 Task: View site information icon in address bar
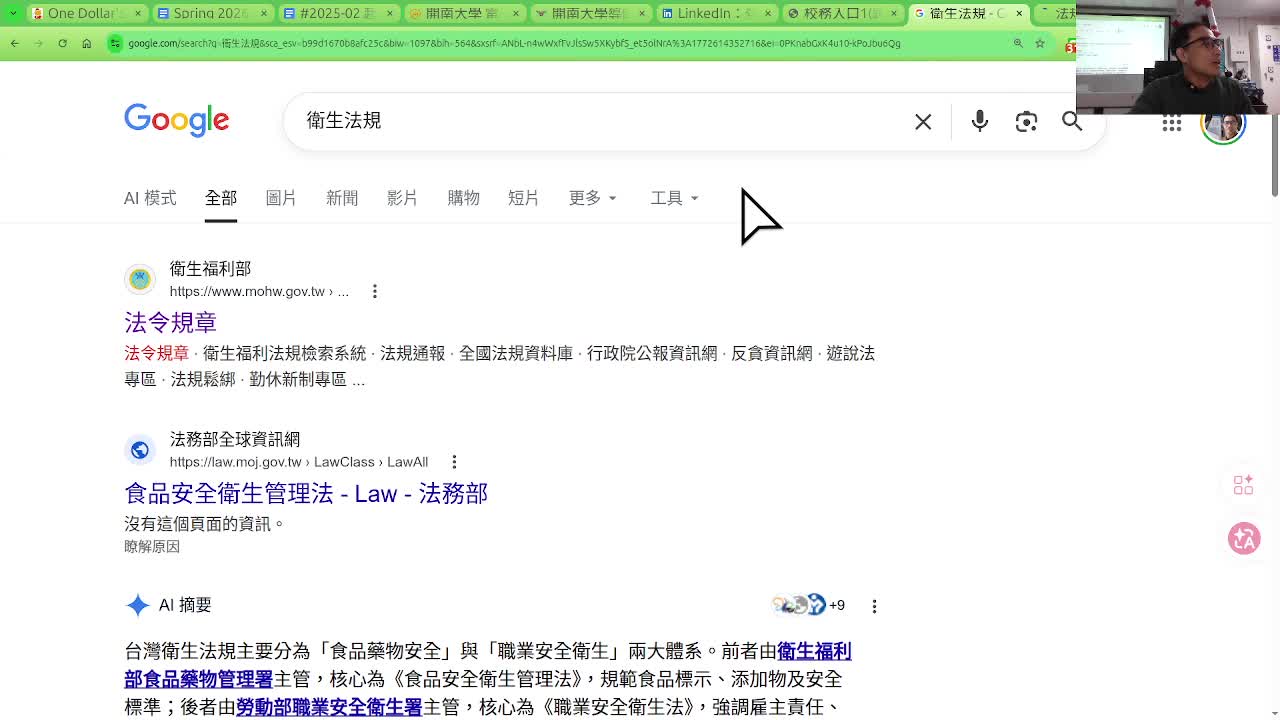(116, 43)
